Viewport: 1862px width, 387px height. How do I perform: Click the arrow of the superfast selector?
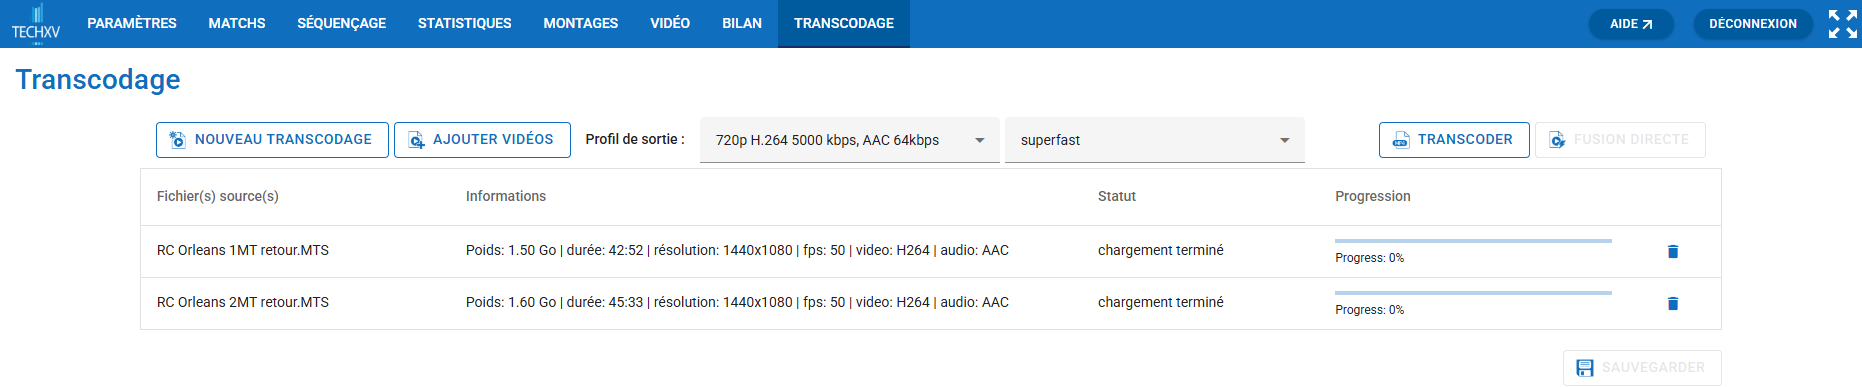point(1285,140)
